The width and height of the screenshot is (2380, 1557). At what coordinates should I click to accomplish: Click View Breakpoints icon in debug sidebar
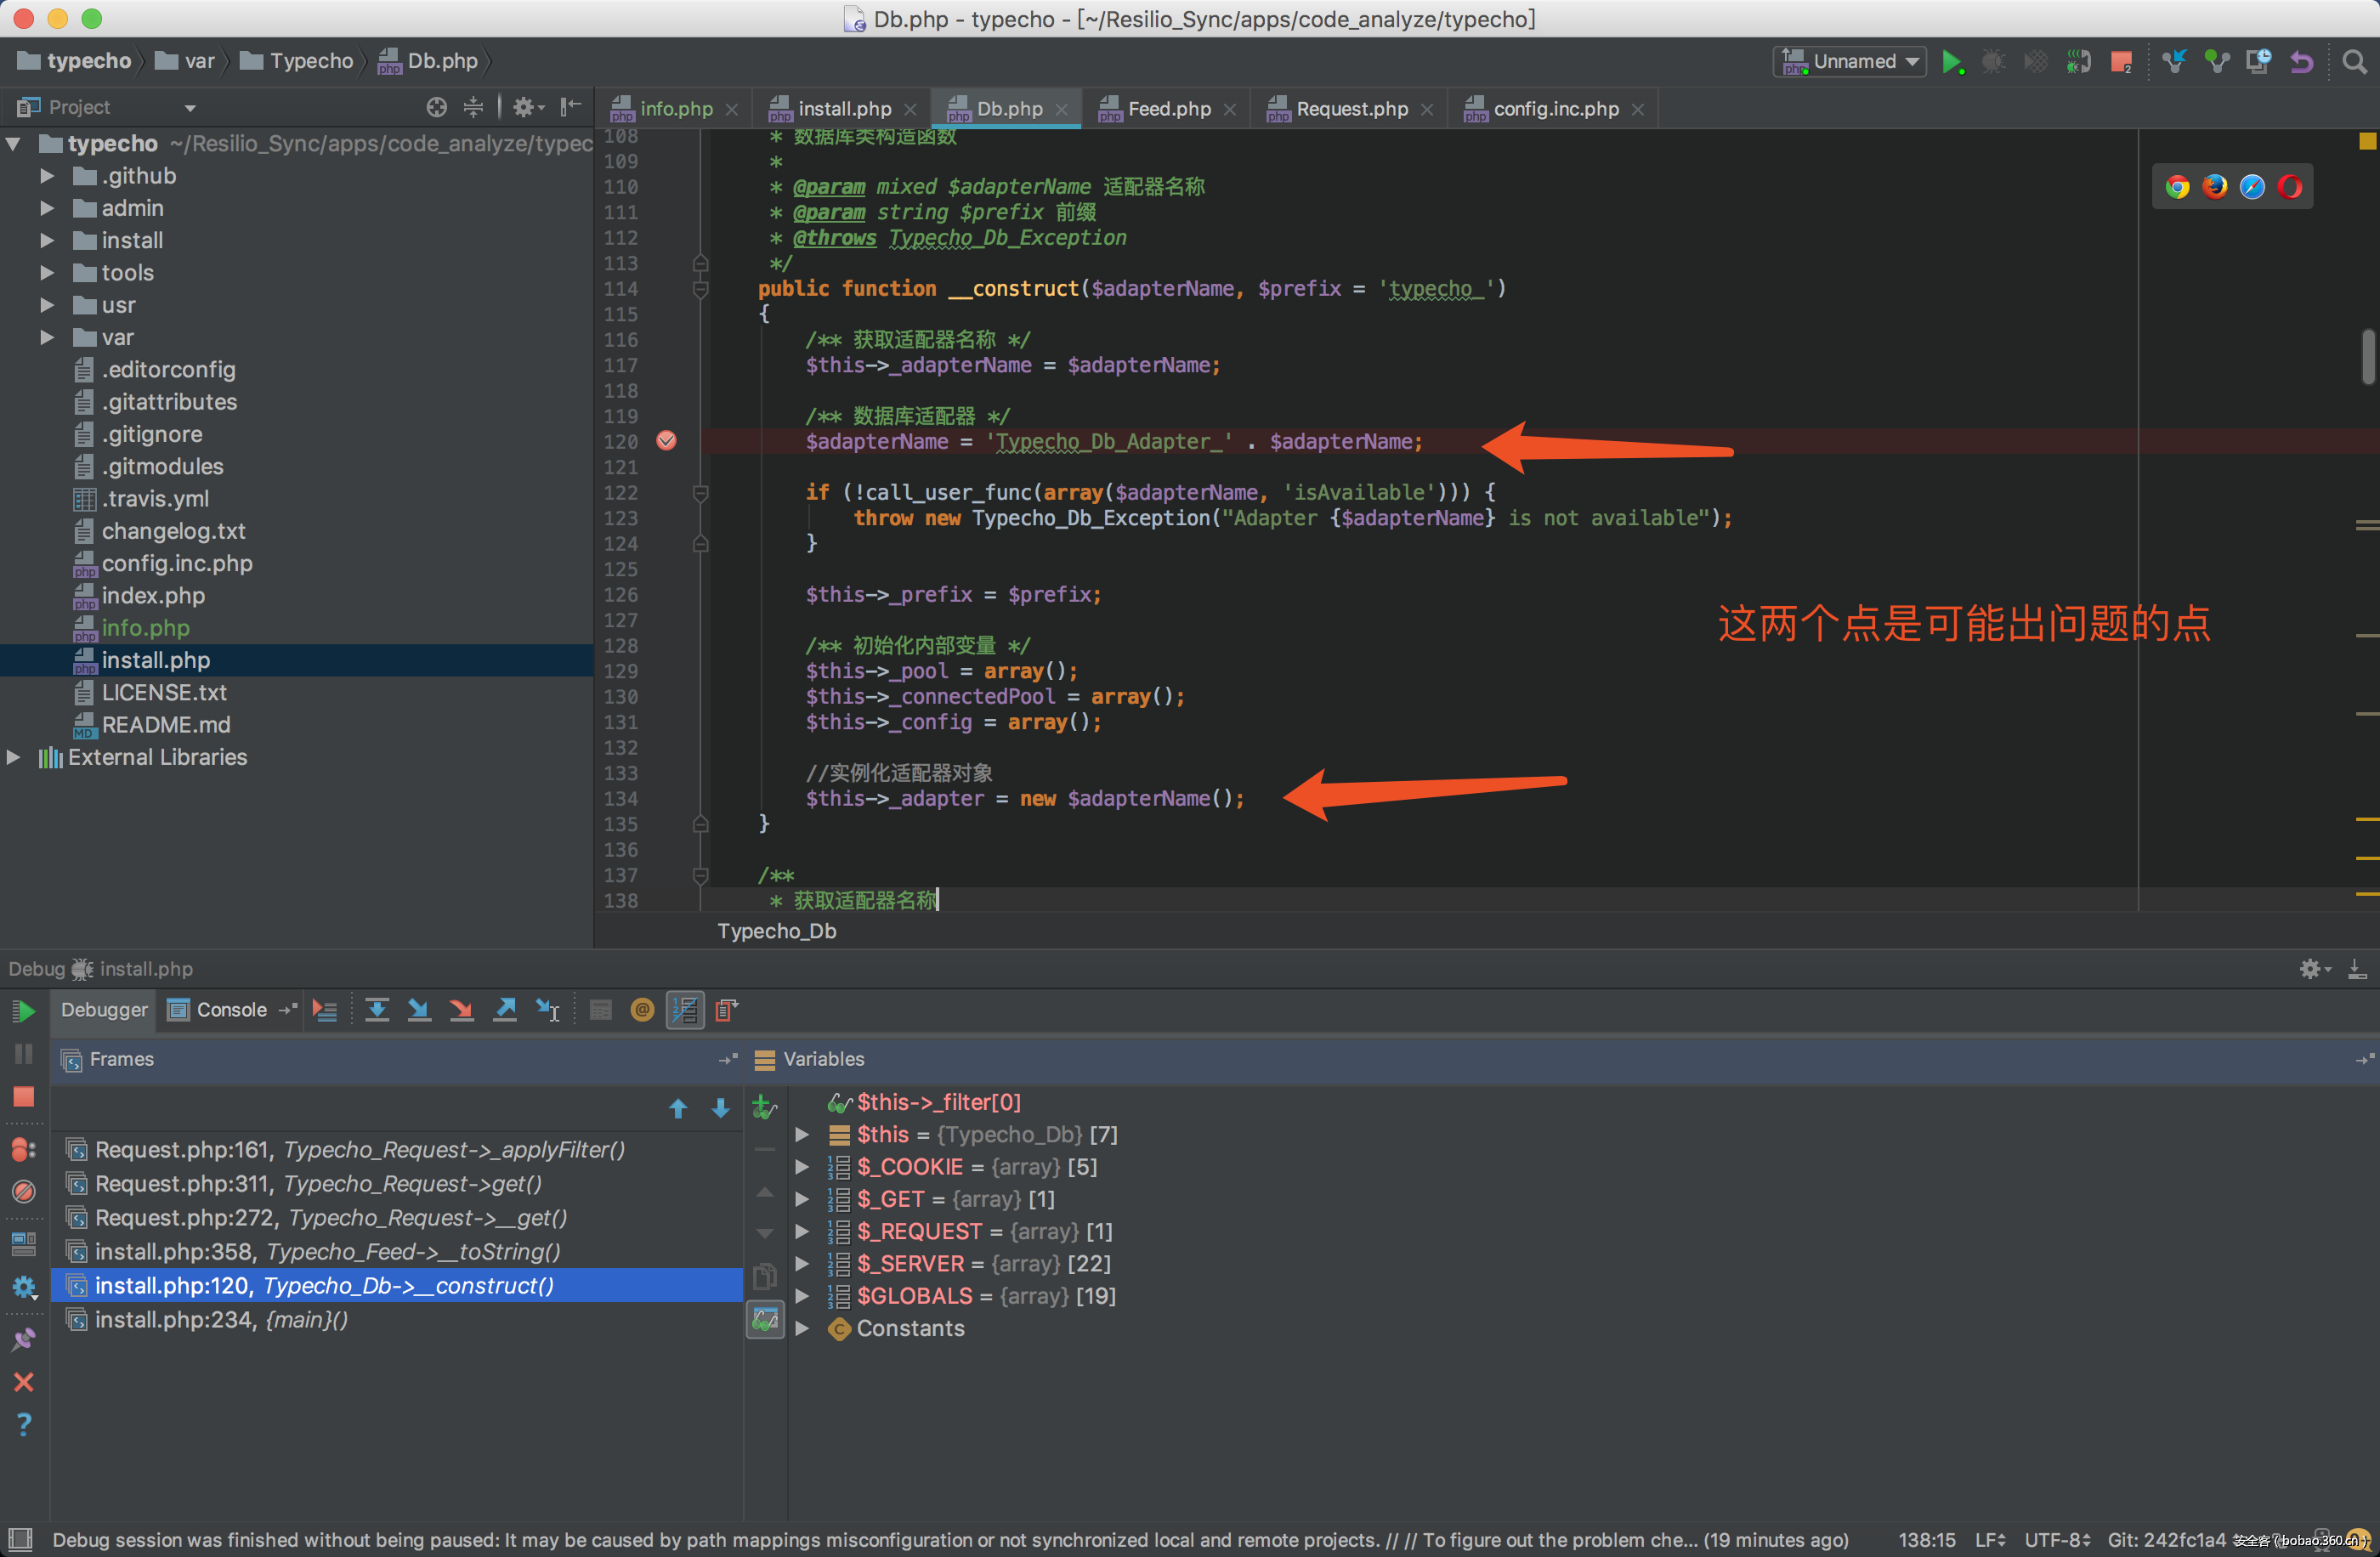pos(24,1149)
